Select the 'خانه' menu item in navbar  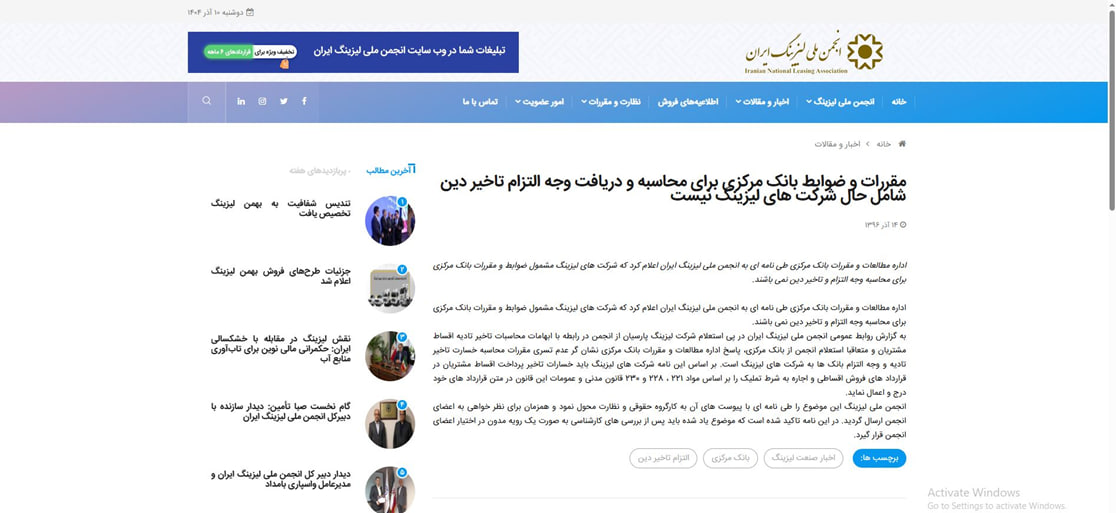click(899, 102)
